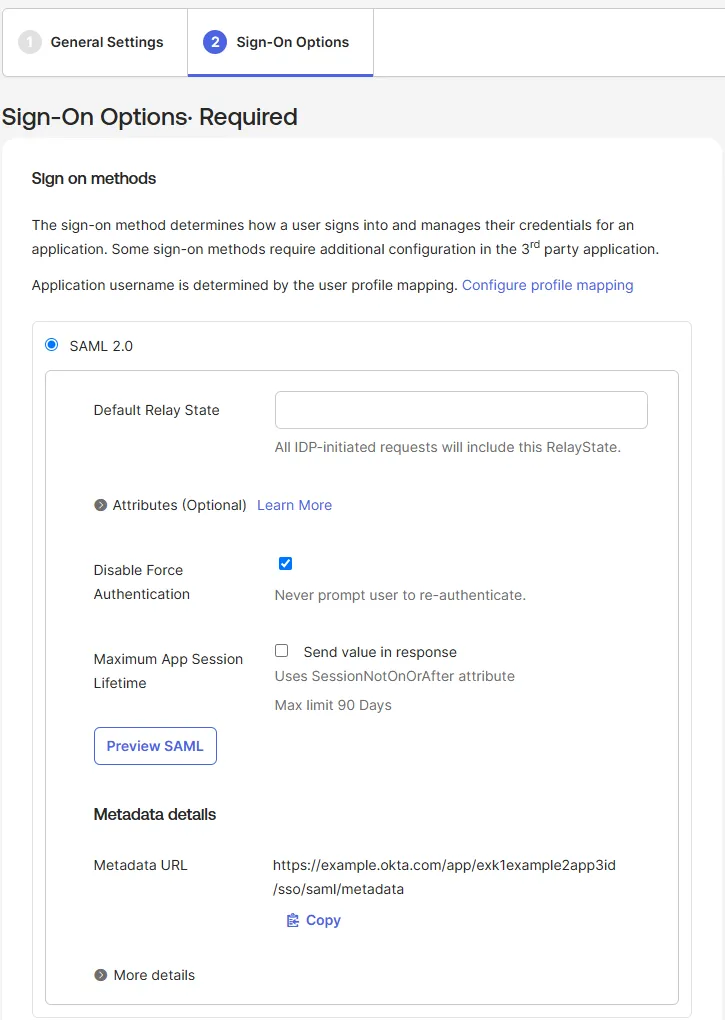725x1020 pixels.
Task: Click the Copy link text
Action: coord(323,920)
